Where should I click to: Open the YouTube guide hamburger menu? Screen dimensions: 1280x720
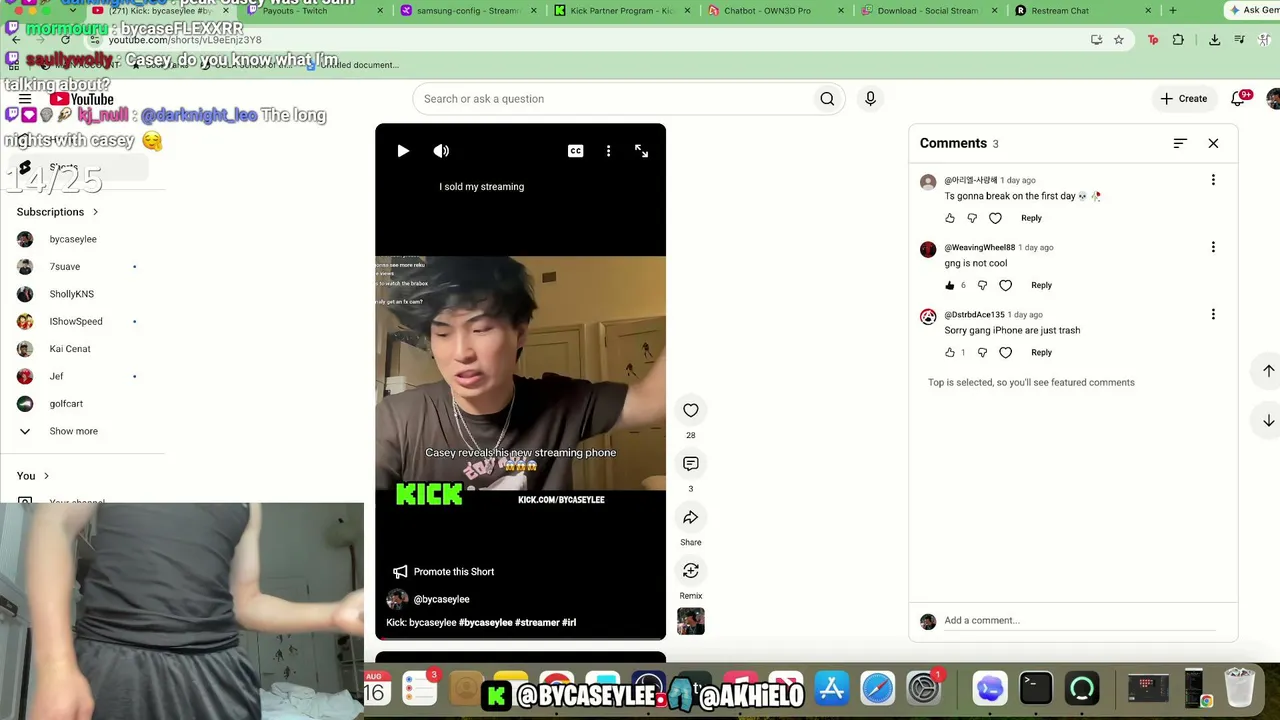coord(25,99)
